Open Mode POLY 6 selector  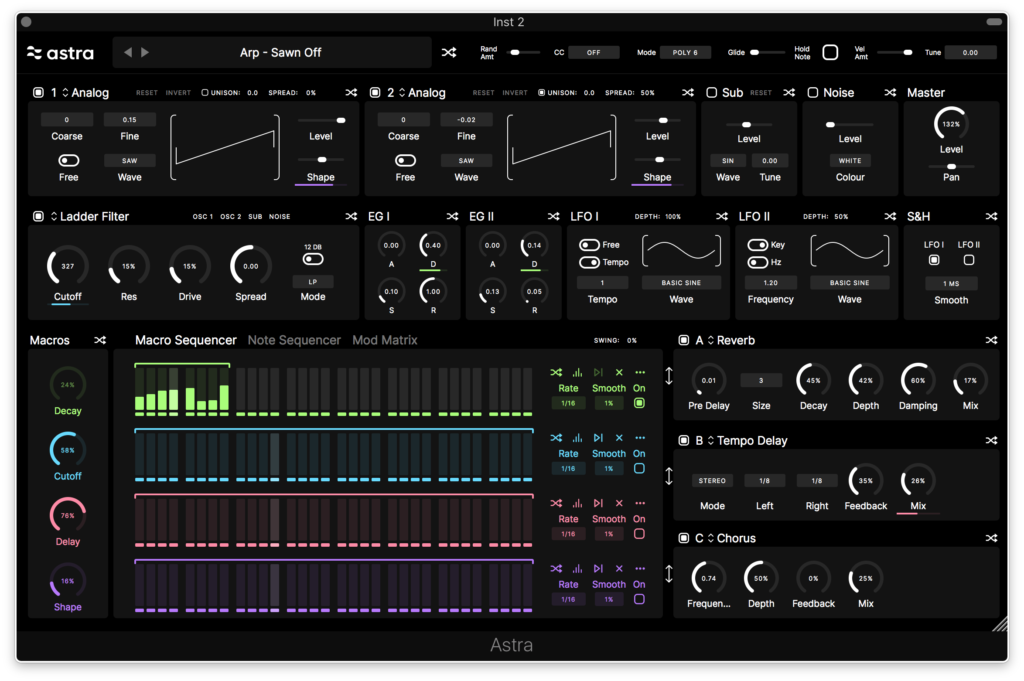click(685, 52)
